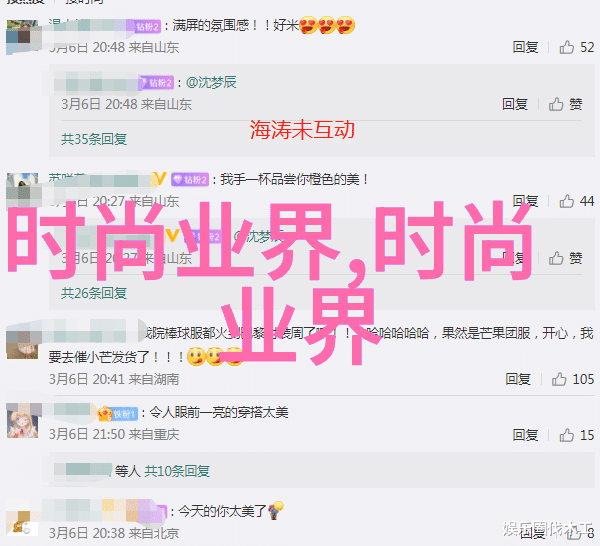This screenshot has height=546, width=600.
Task: Like the 20:27 sub-reply from 山东
Action: pyautogui.click(x=566, y=258)
